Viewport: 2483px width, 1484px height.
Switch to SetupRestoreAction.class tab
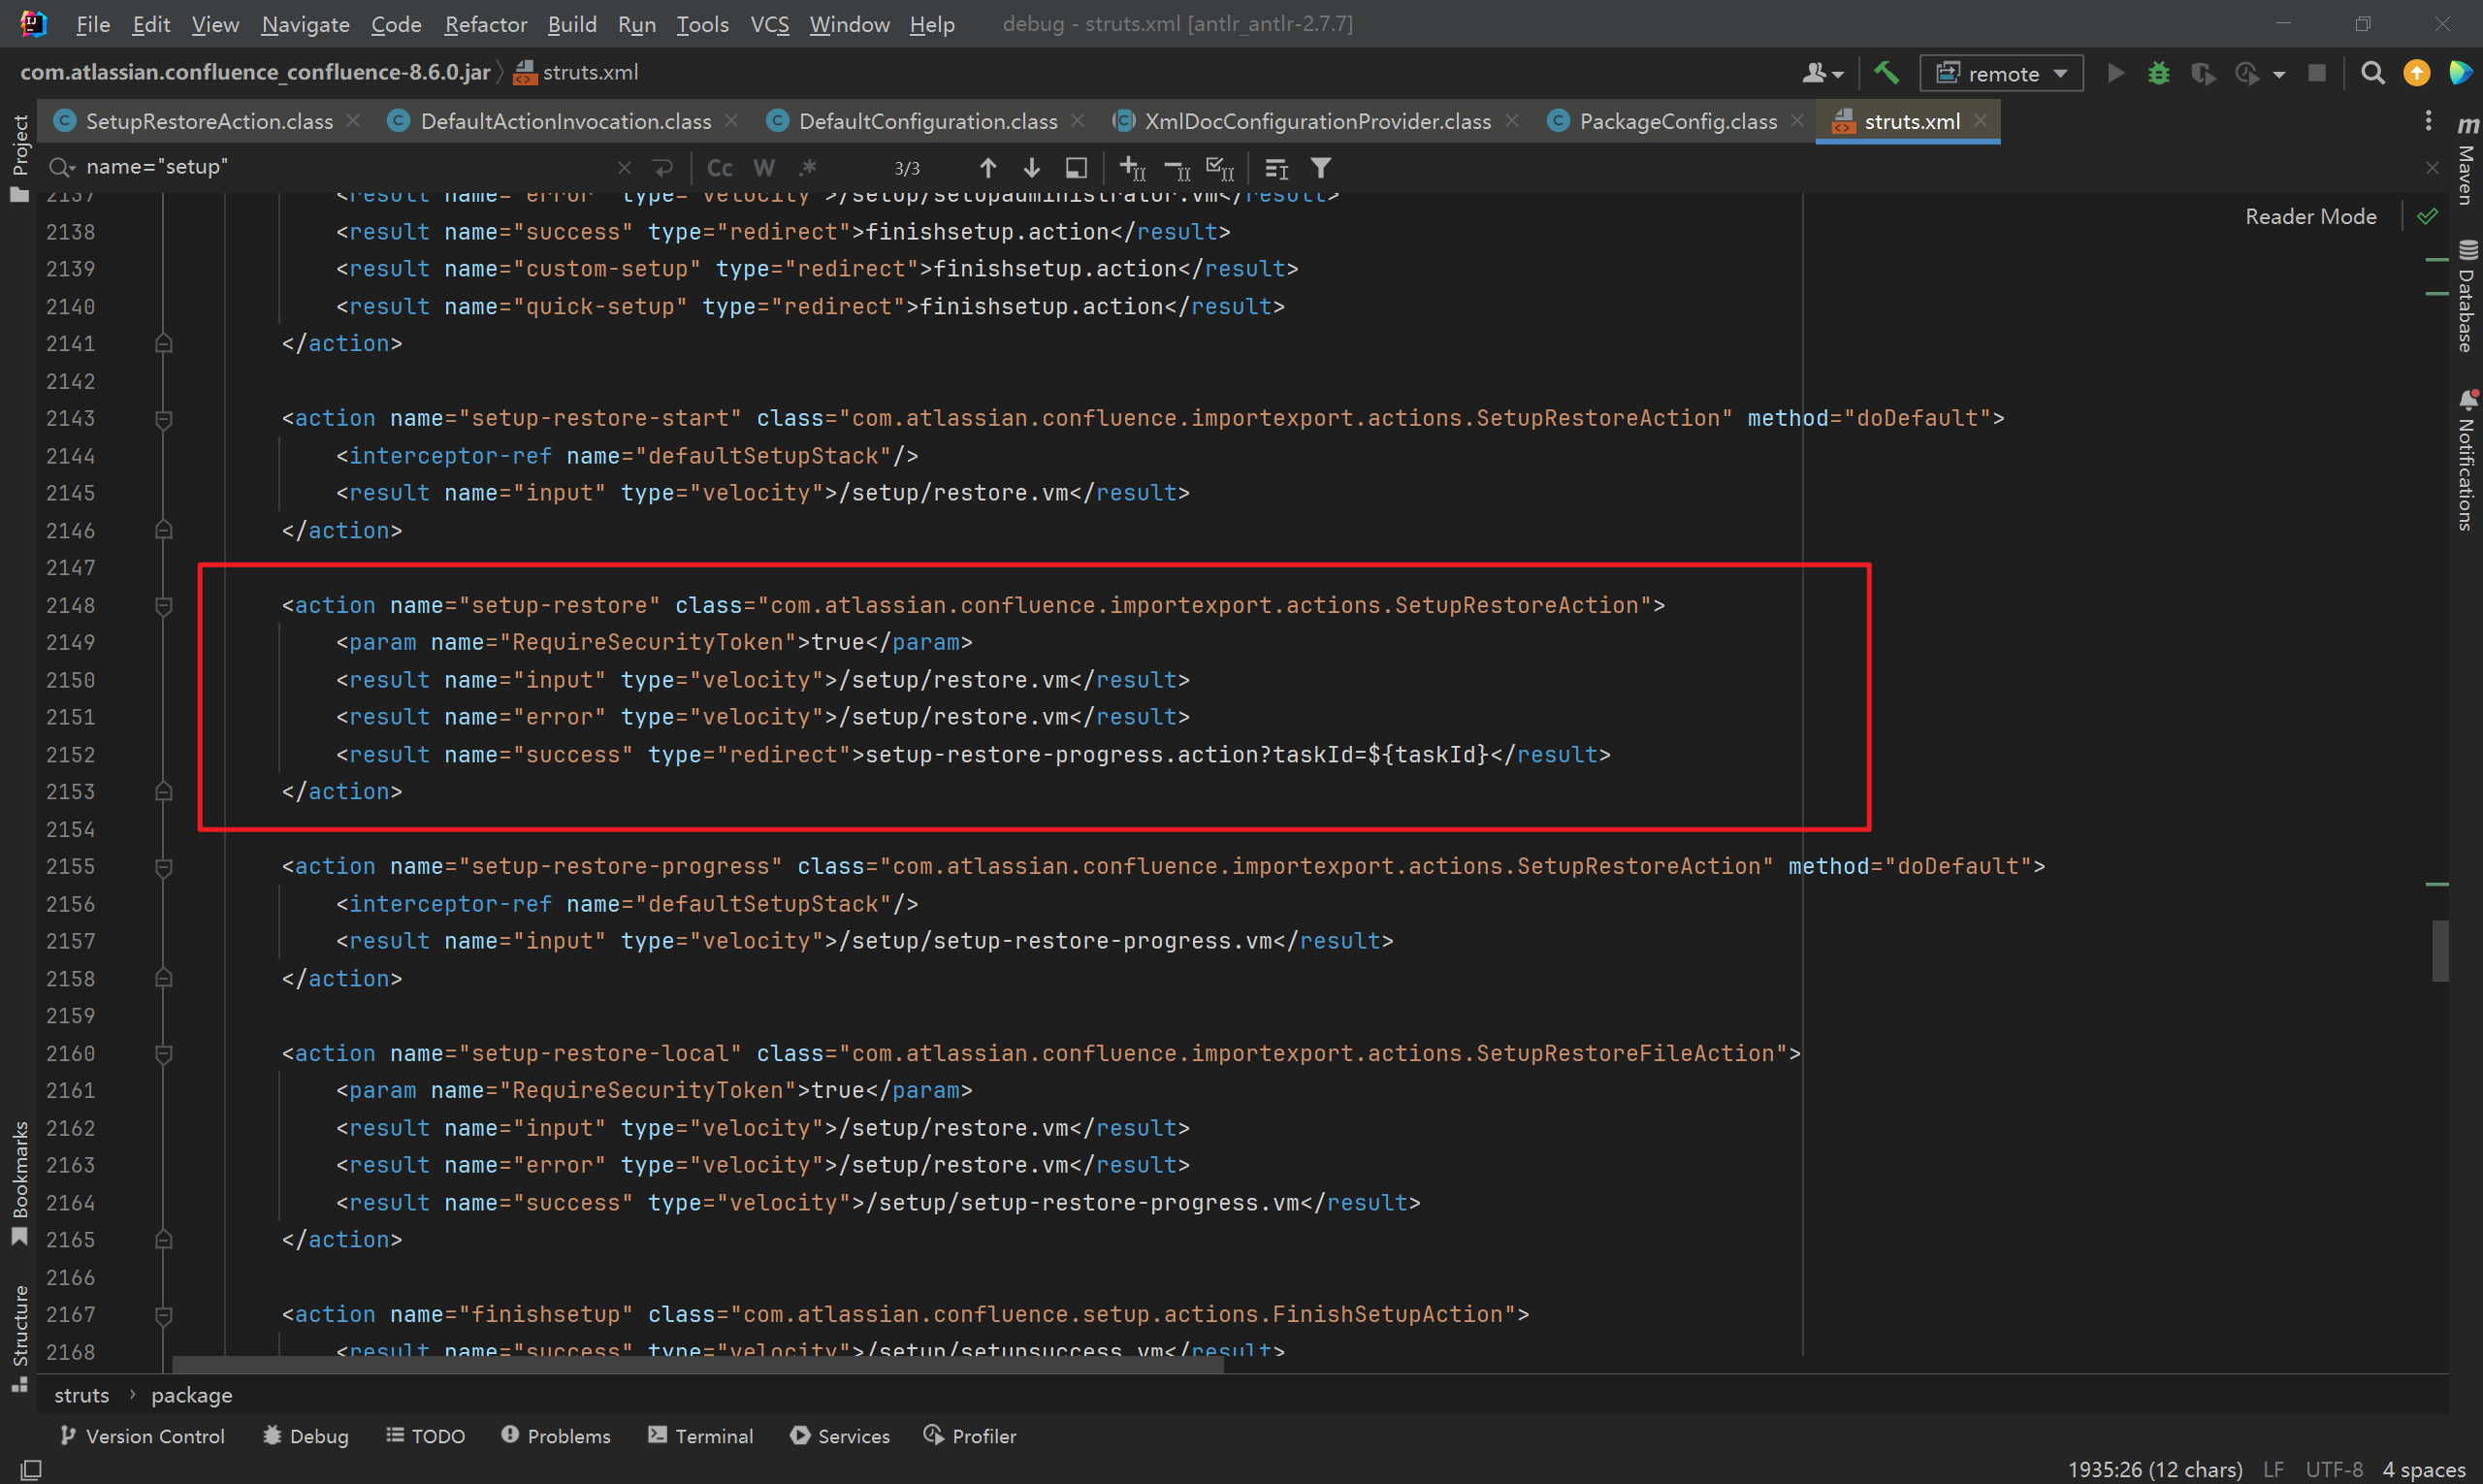(x=208, y=121)
